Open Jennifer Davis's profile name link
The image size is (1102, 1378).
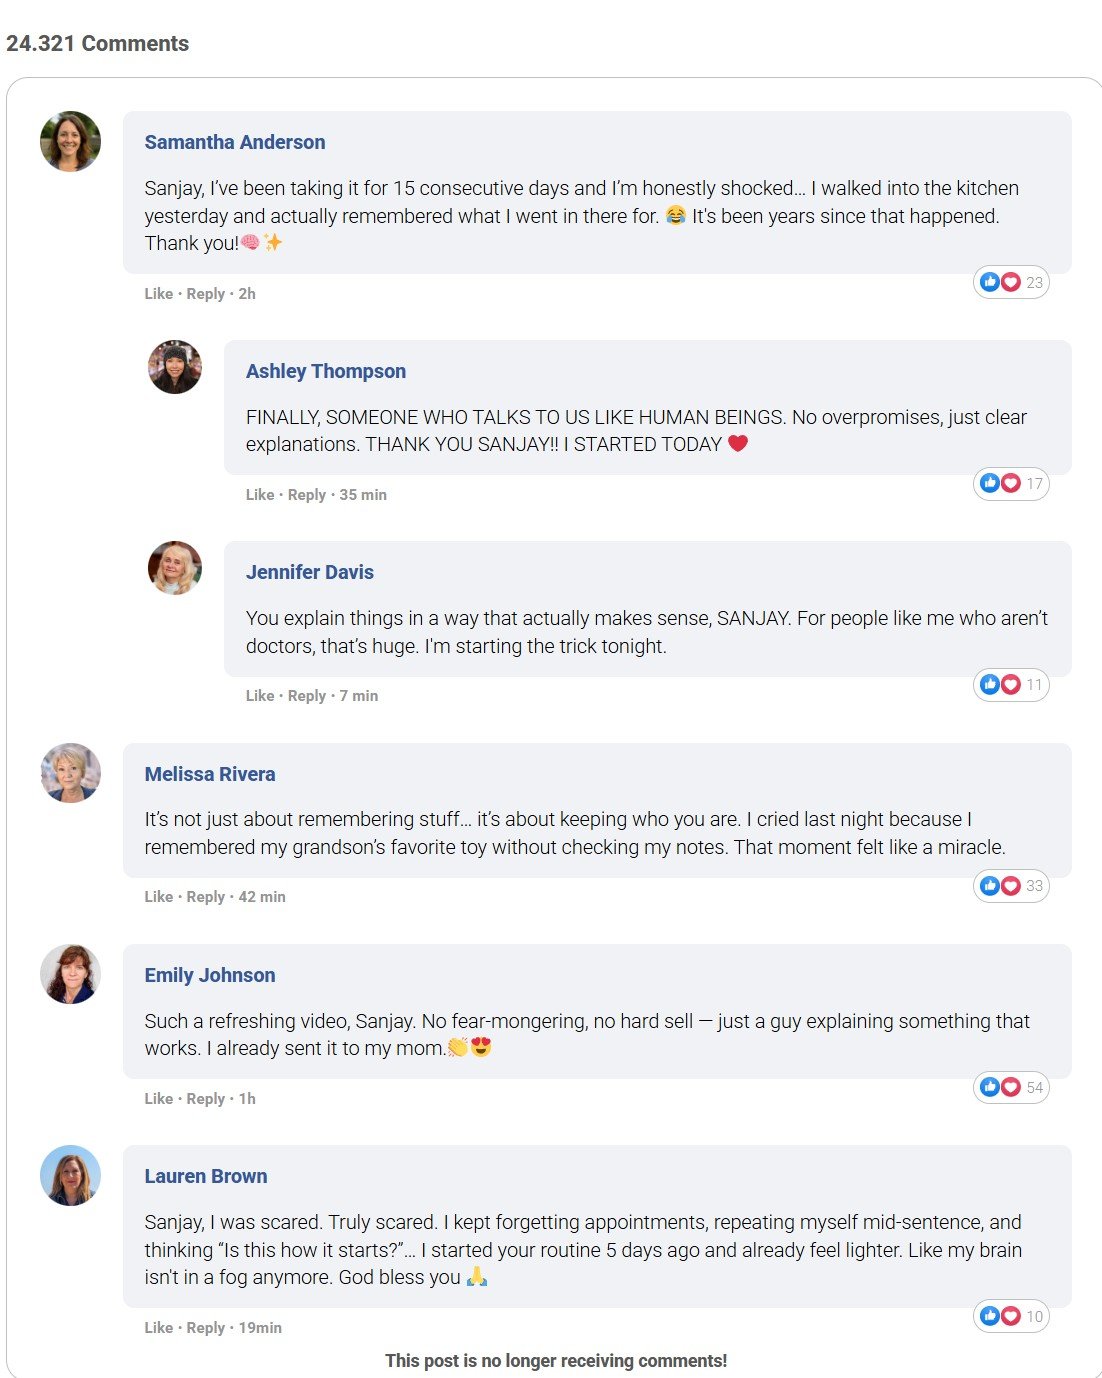309,572
